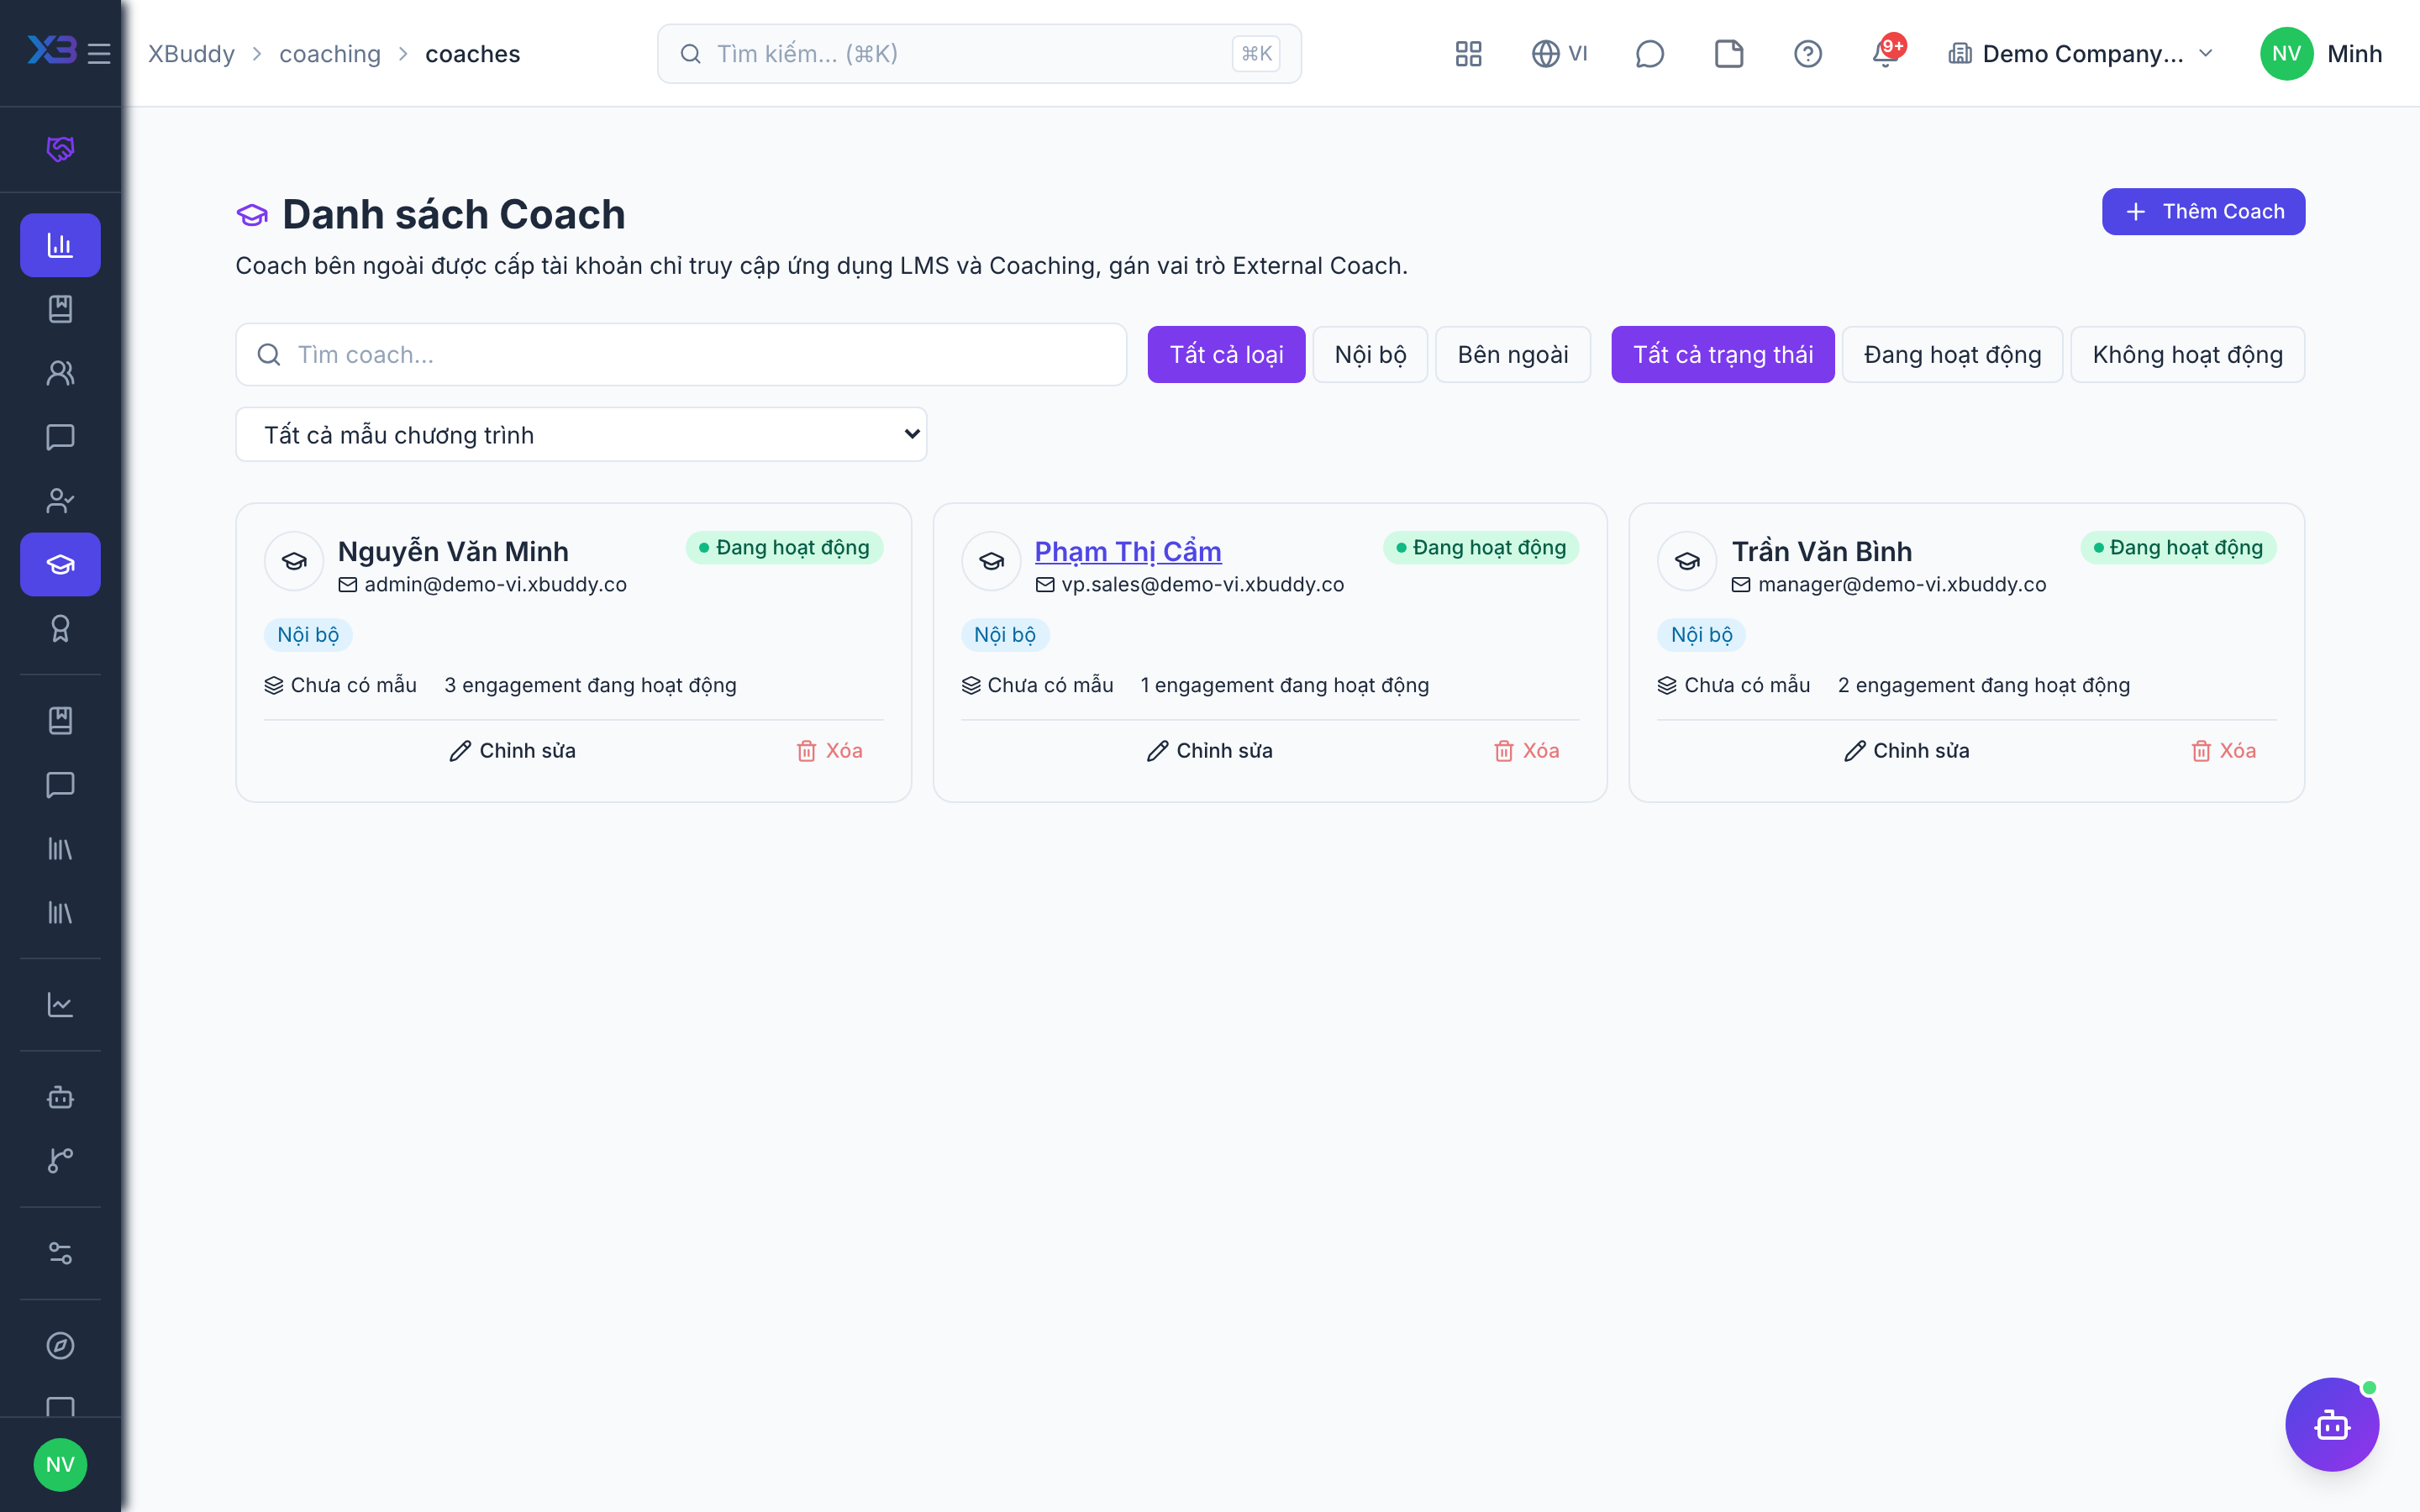Image resolution: width=2420 pixels, height=1512 pixels.
Task: Open the apps grid icon
Action: coord(1468,53)
